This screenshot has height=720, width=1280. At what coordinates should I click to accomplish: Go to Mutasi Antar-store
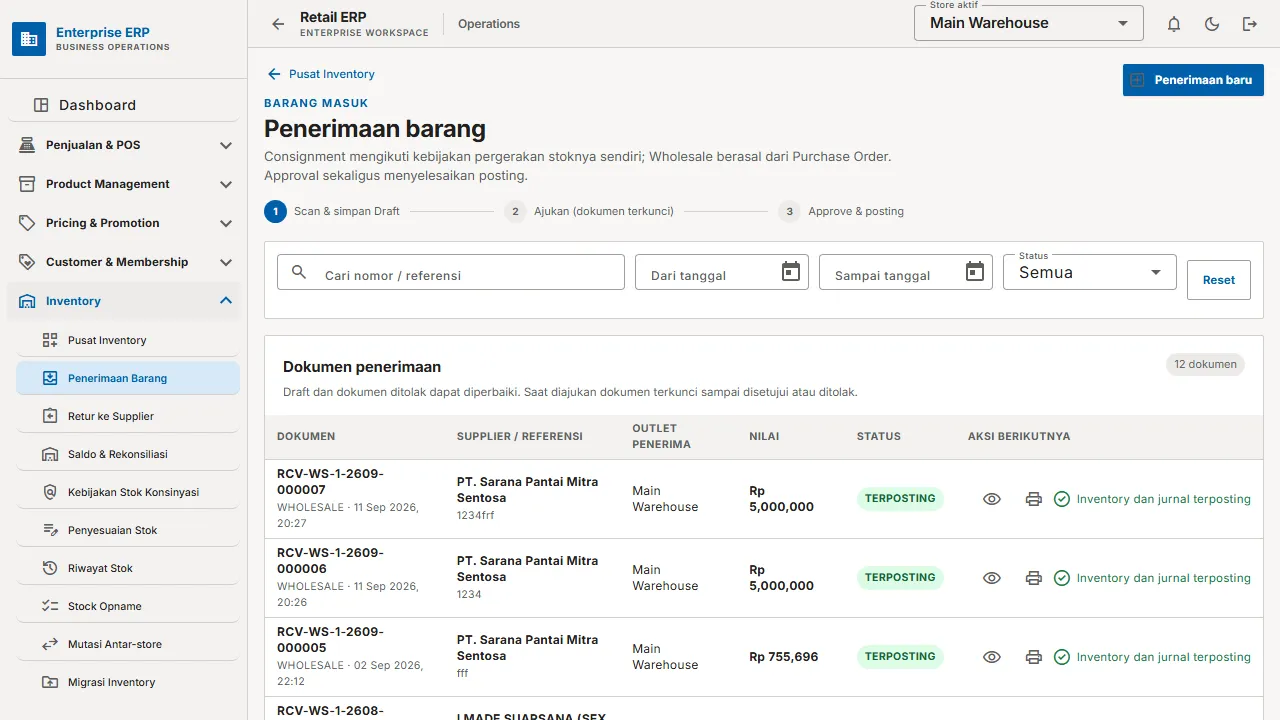click(x=128, y=644)
